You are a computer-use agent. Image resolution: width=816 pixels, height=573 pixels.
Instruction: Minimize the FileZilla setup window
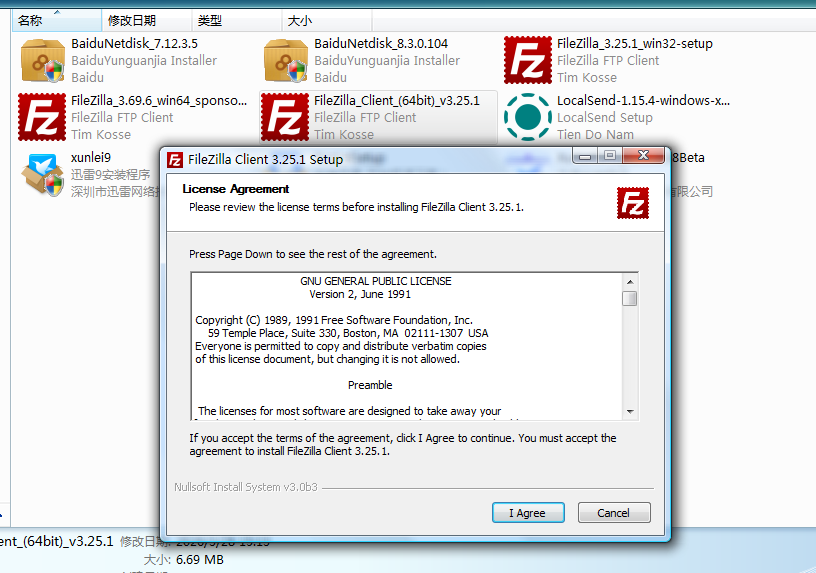[585, 156]
